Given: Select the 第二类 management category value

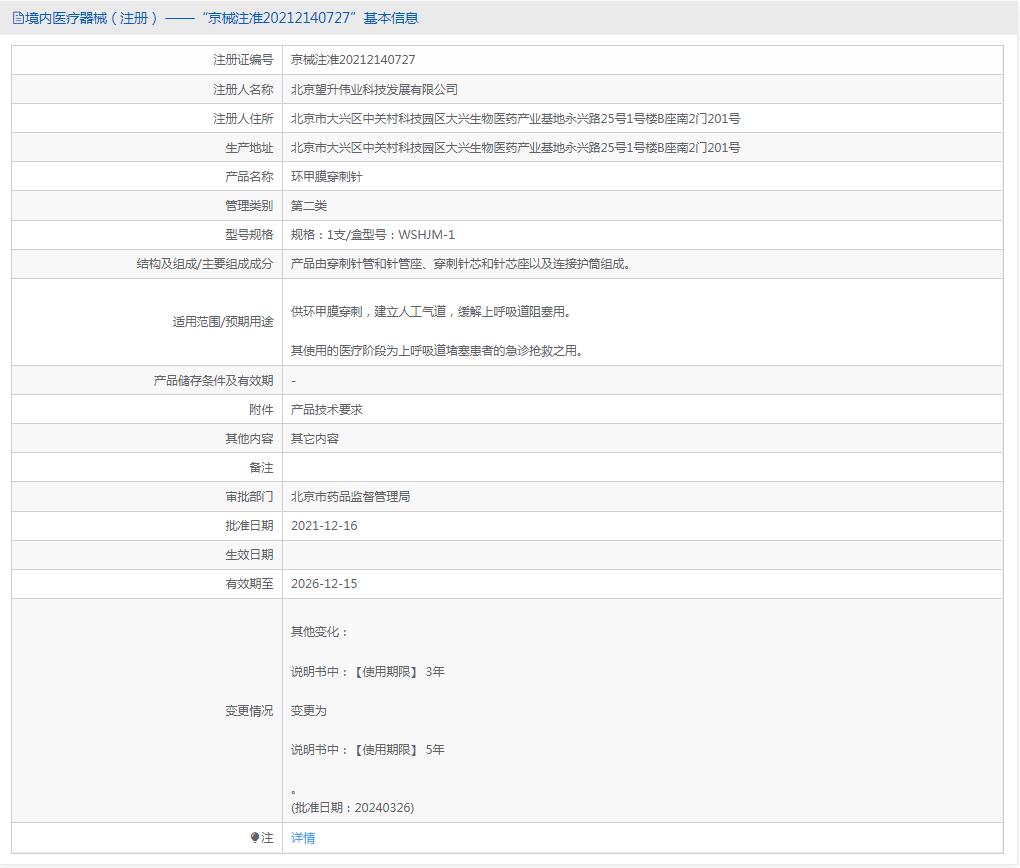Looking at the screenshot, I should click(309, 206).
